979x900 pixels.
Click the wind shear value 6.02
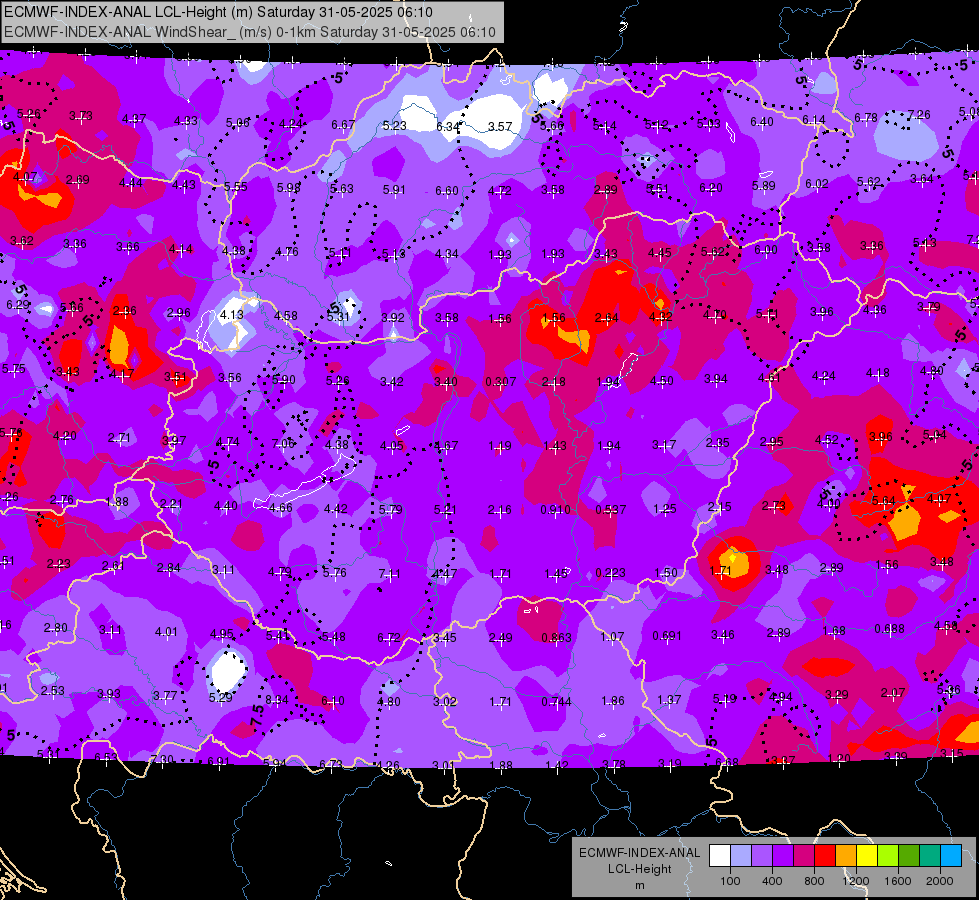tap(816, 184)
